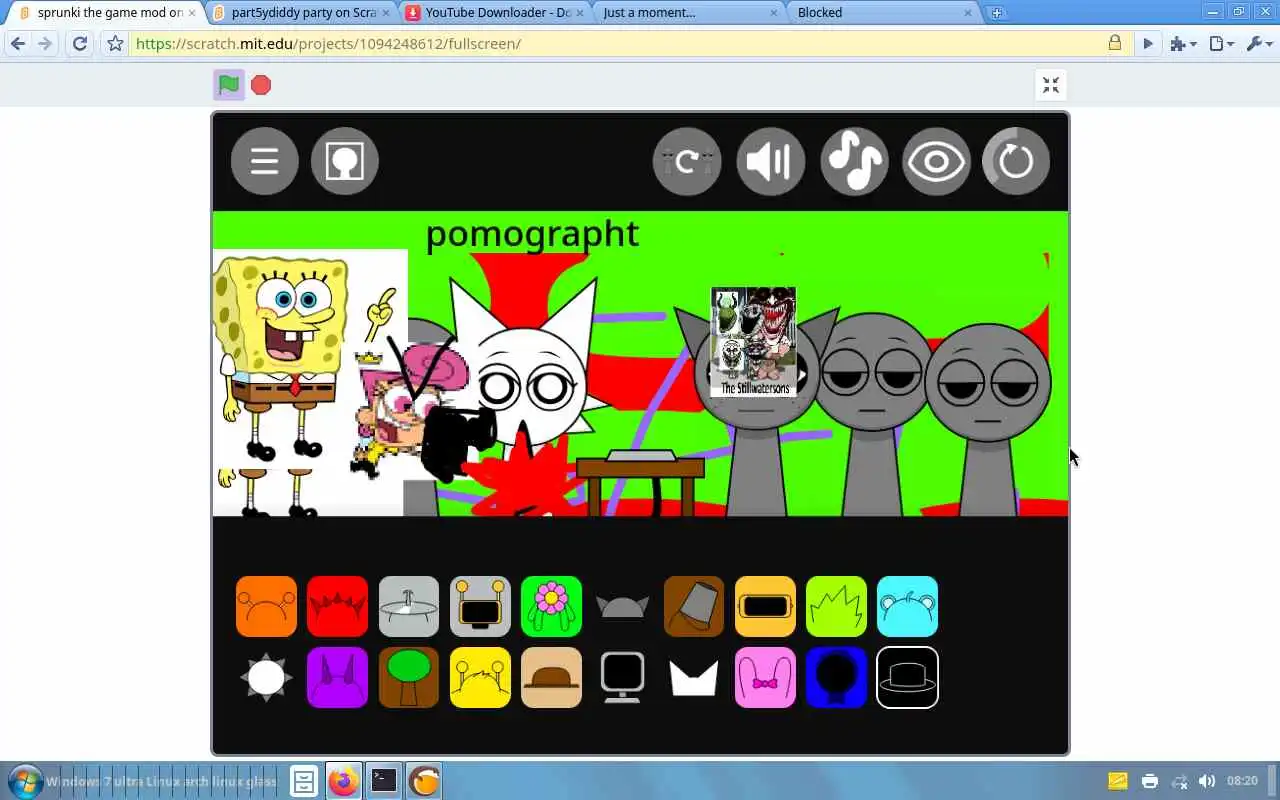Open the page menu dropdown
The height and width of the screenshot is (800, 1280).
[1221, 44]
